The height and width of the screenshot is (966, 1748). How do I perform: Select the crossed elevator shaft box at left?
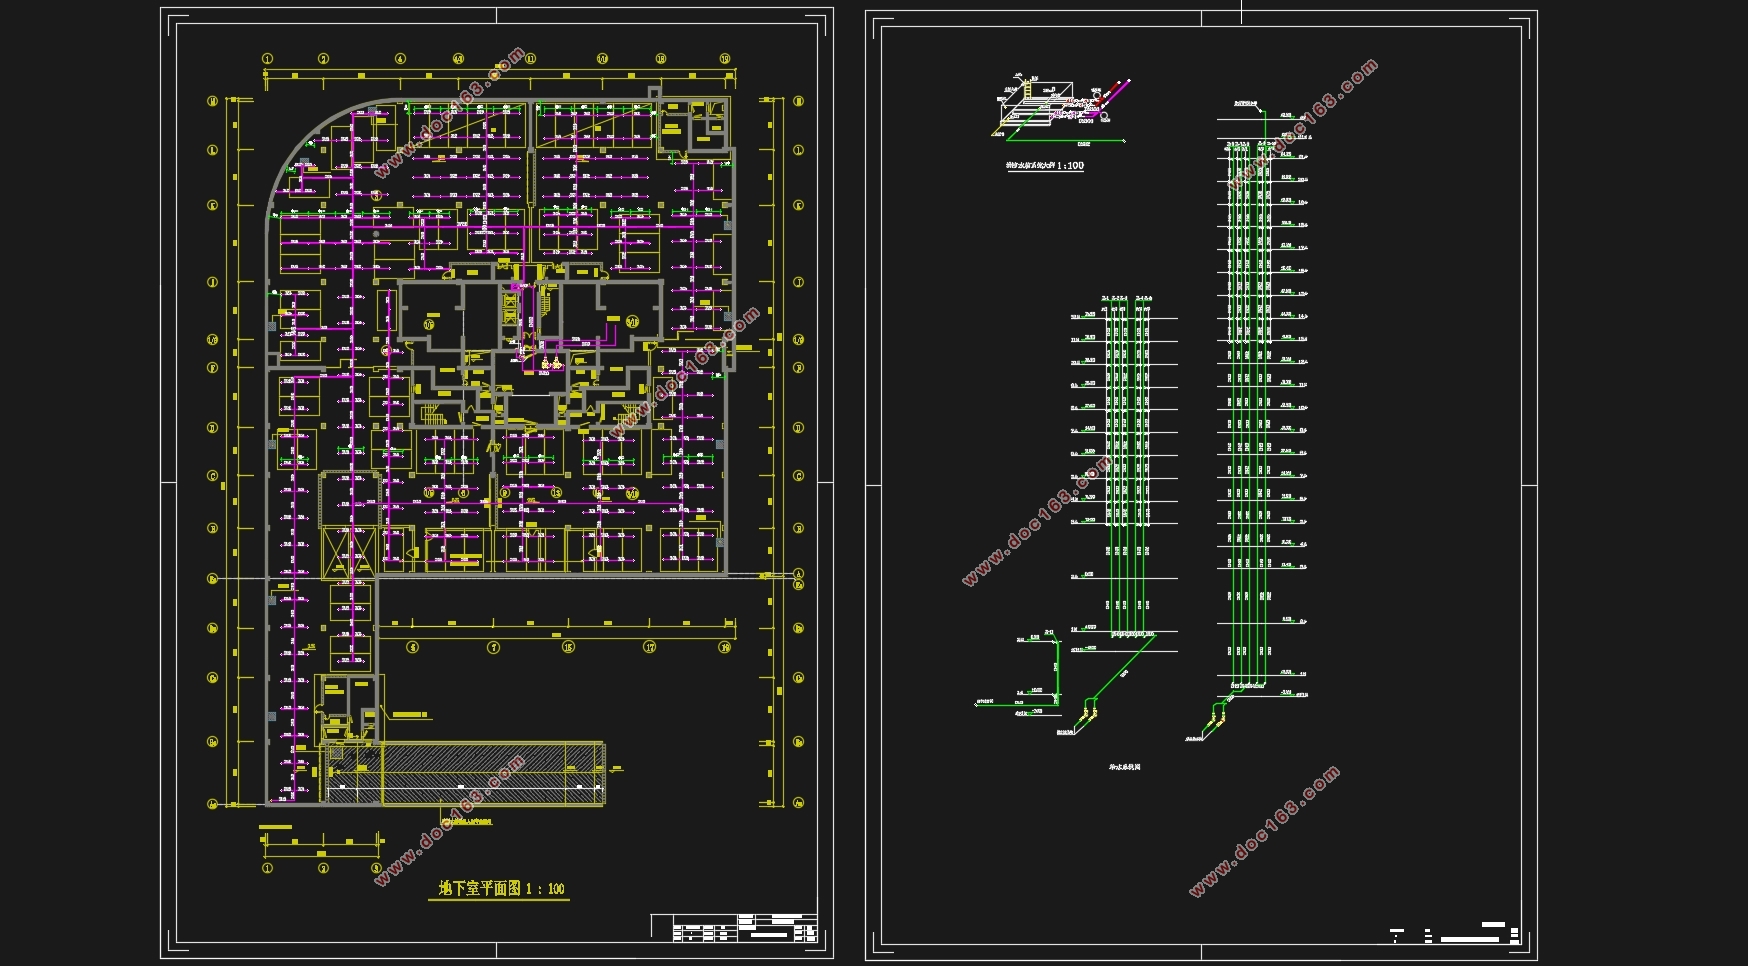pyautogui.click(x=347, y=553)
